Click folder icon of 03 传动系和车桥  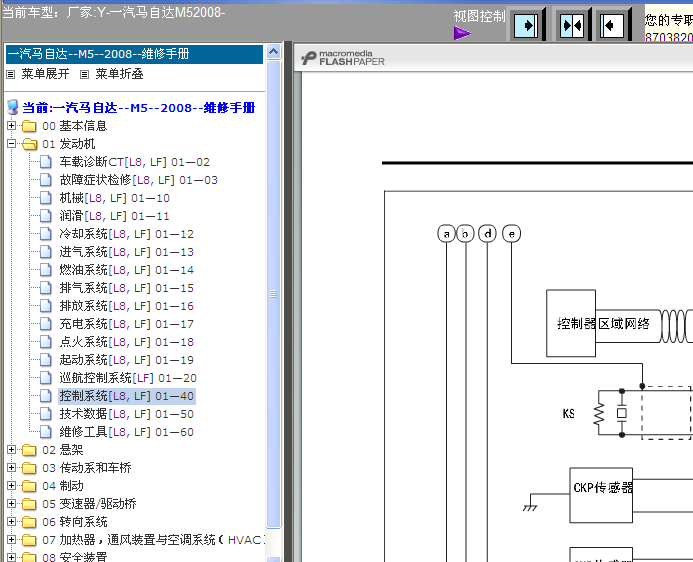tap(29, 468)
